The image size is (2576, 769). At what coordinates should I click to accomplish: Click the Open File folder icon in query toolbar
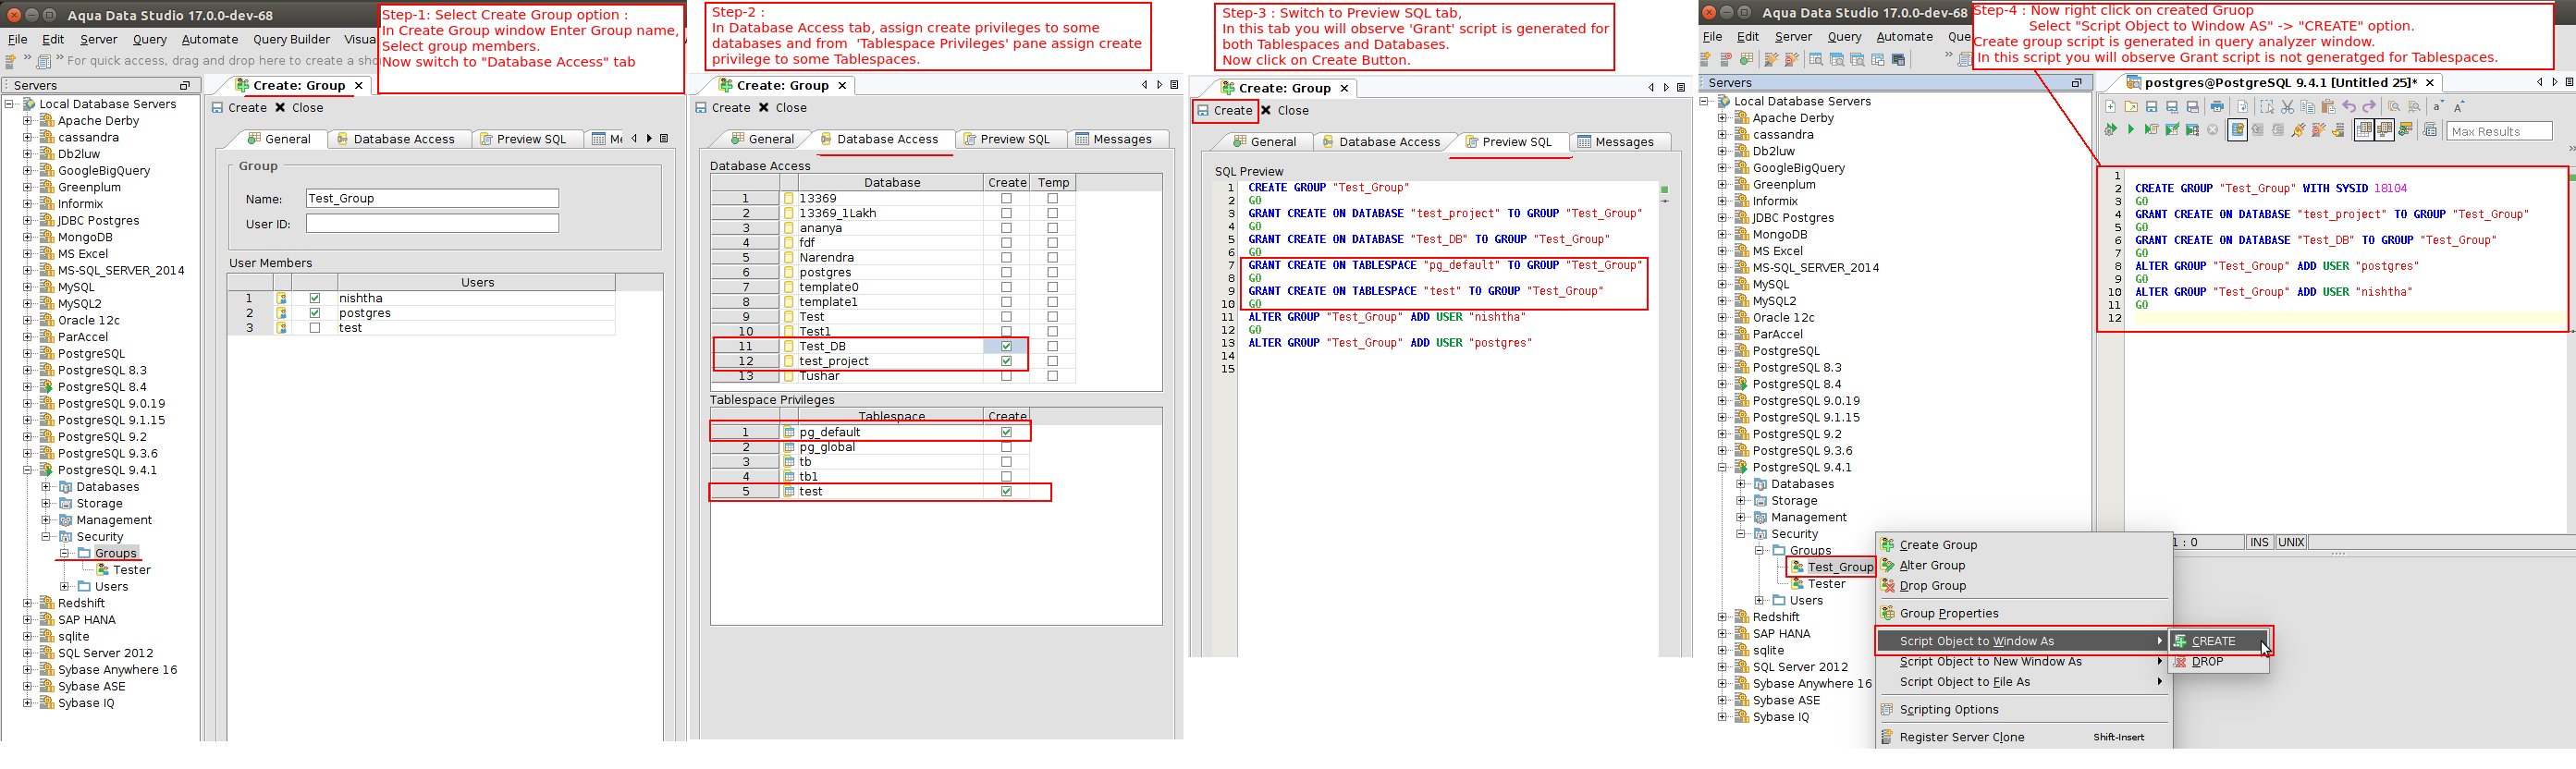[x=2131, y=107]
